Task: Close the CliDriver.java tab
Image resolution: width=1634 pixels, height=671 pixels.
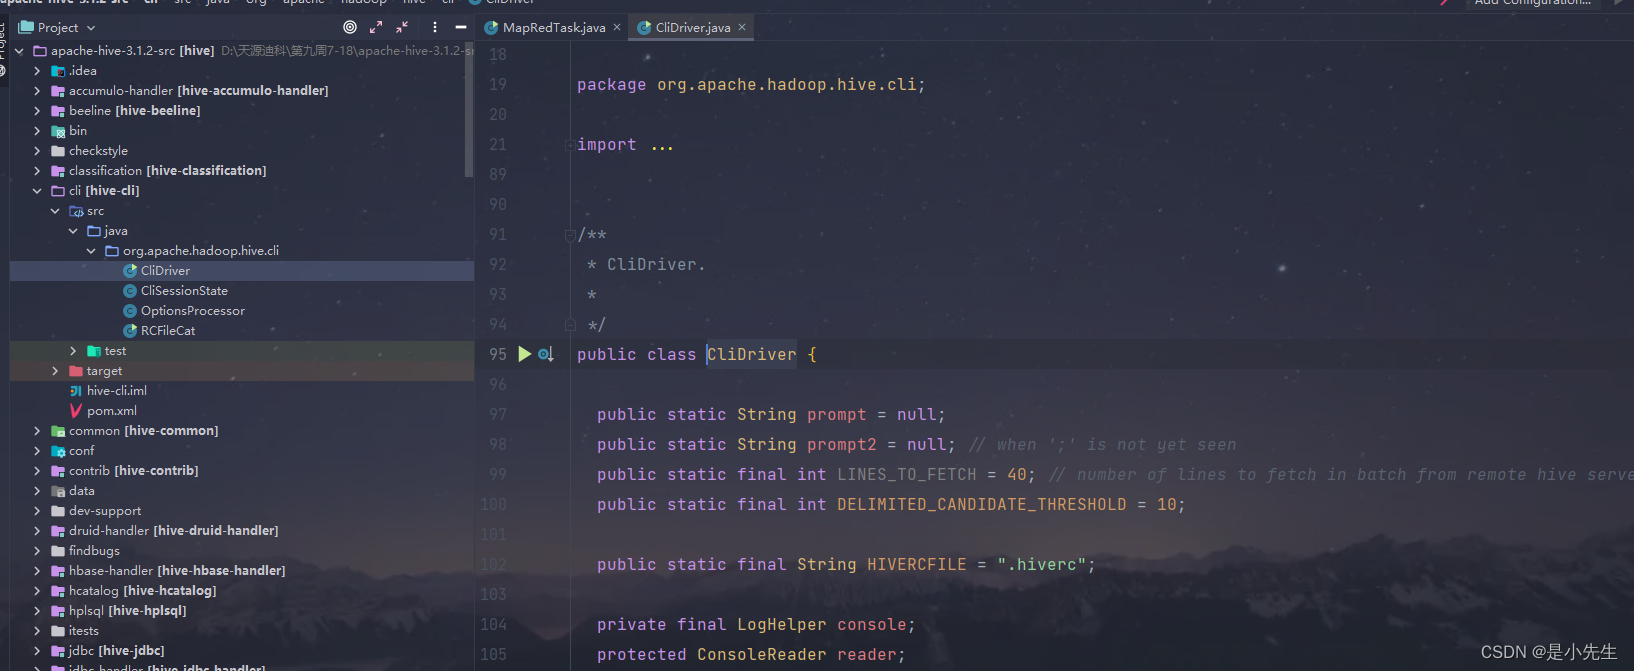Action: [742, 27]
